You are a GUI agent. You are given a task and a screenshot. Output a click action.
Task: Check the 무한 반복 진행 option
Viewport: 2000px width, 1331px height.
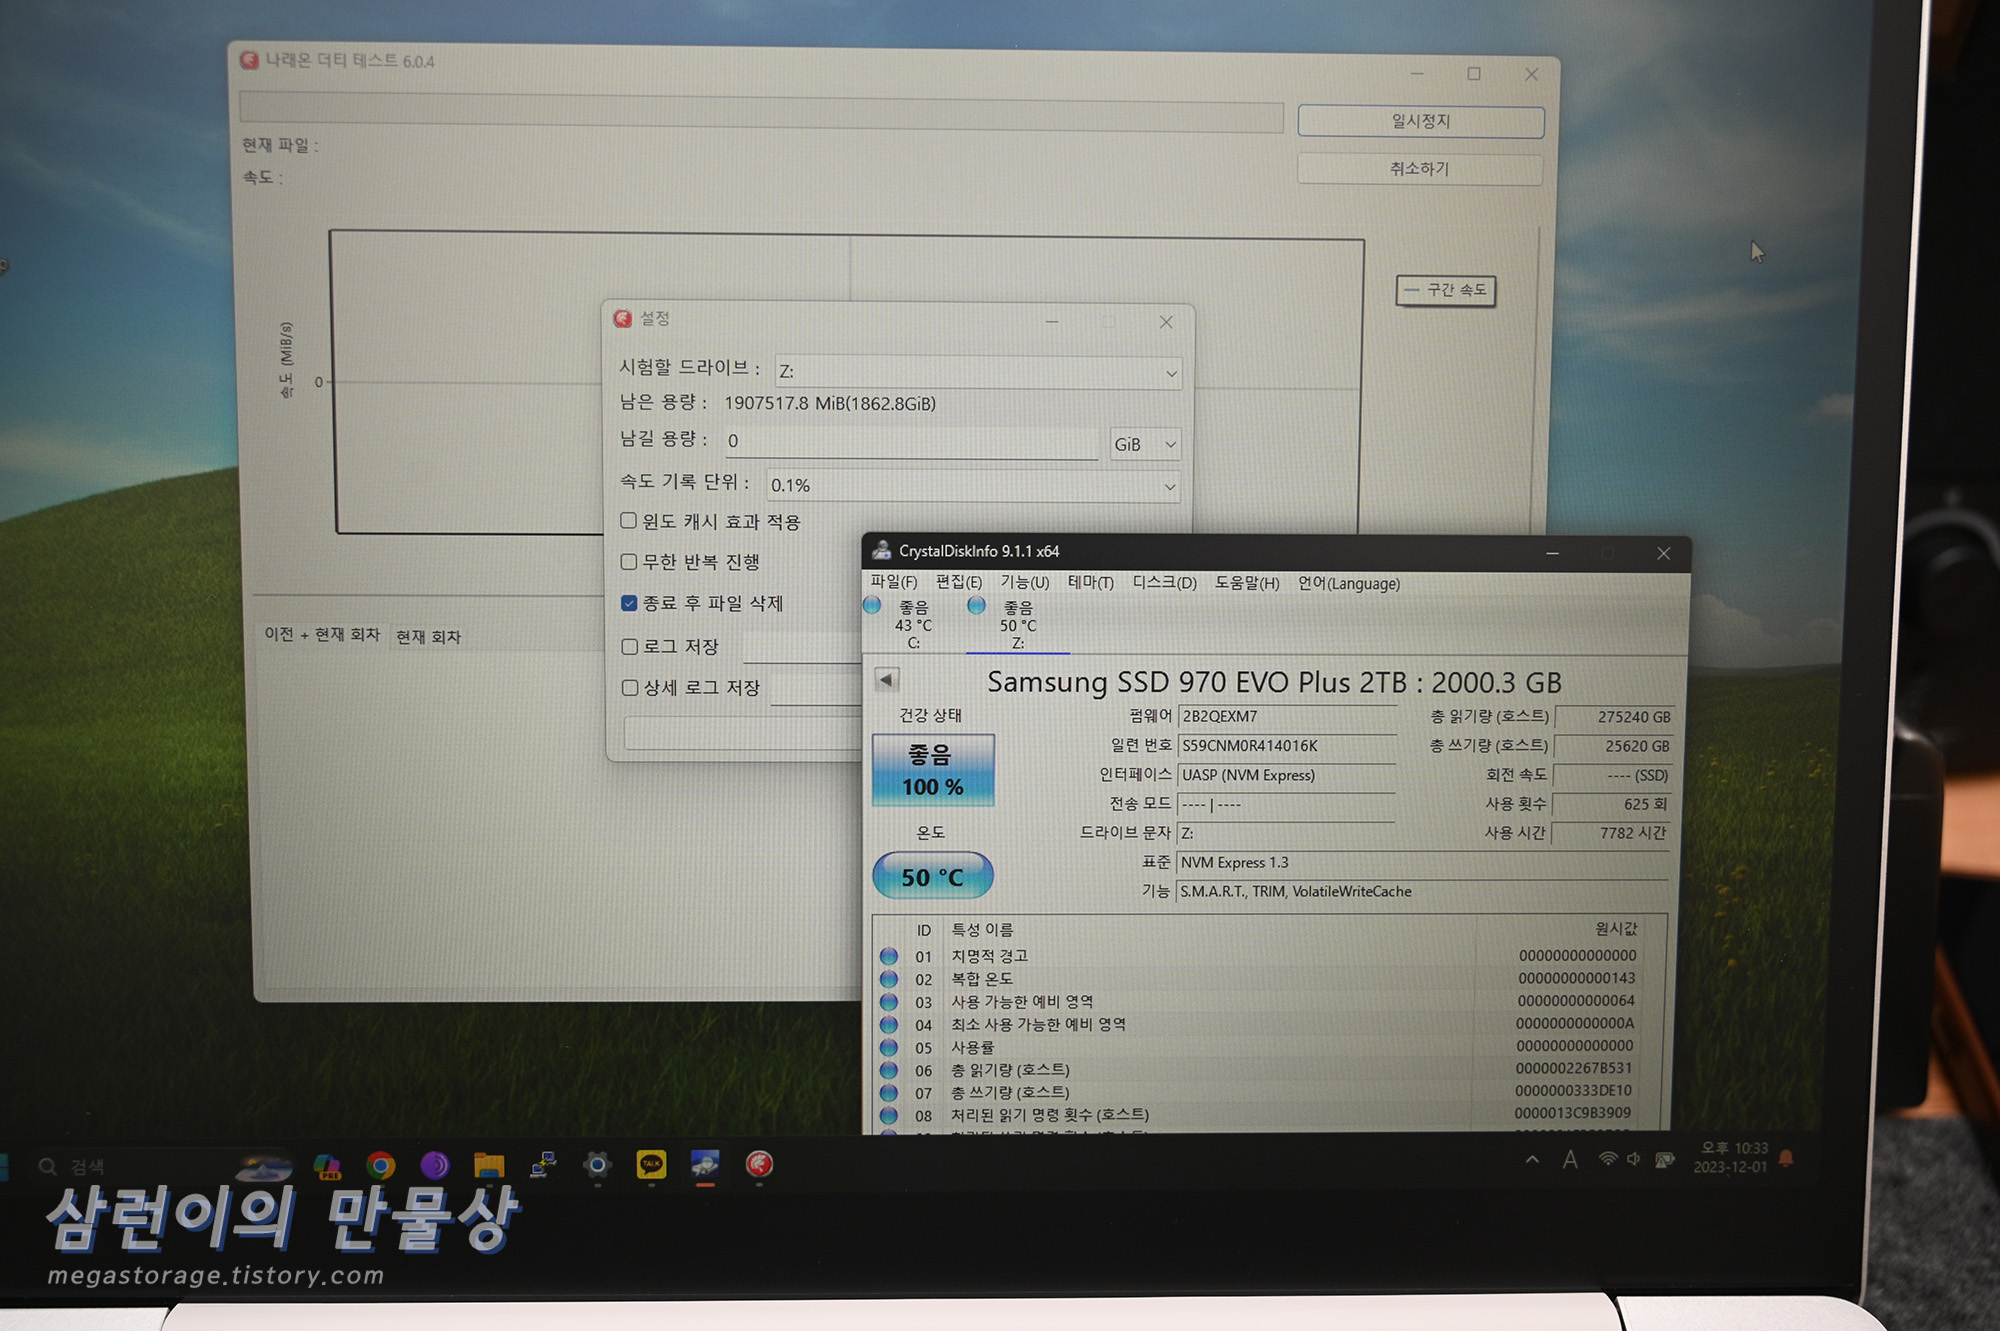click(x=629, y=562)
